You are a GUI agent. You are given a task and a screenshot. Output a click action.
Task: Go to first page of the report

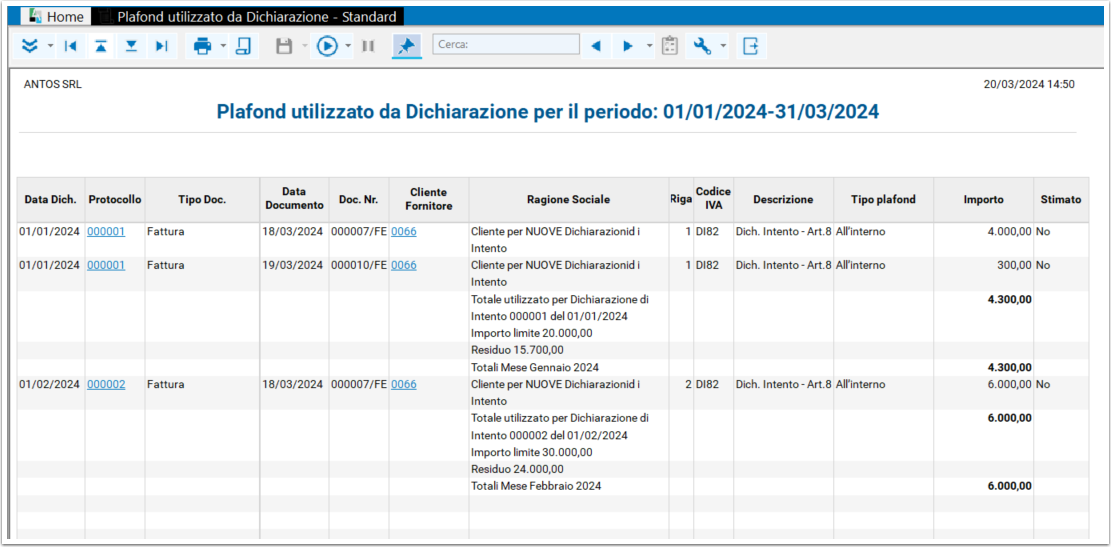[x=70, y=46]
